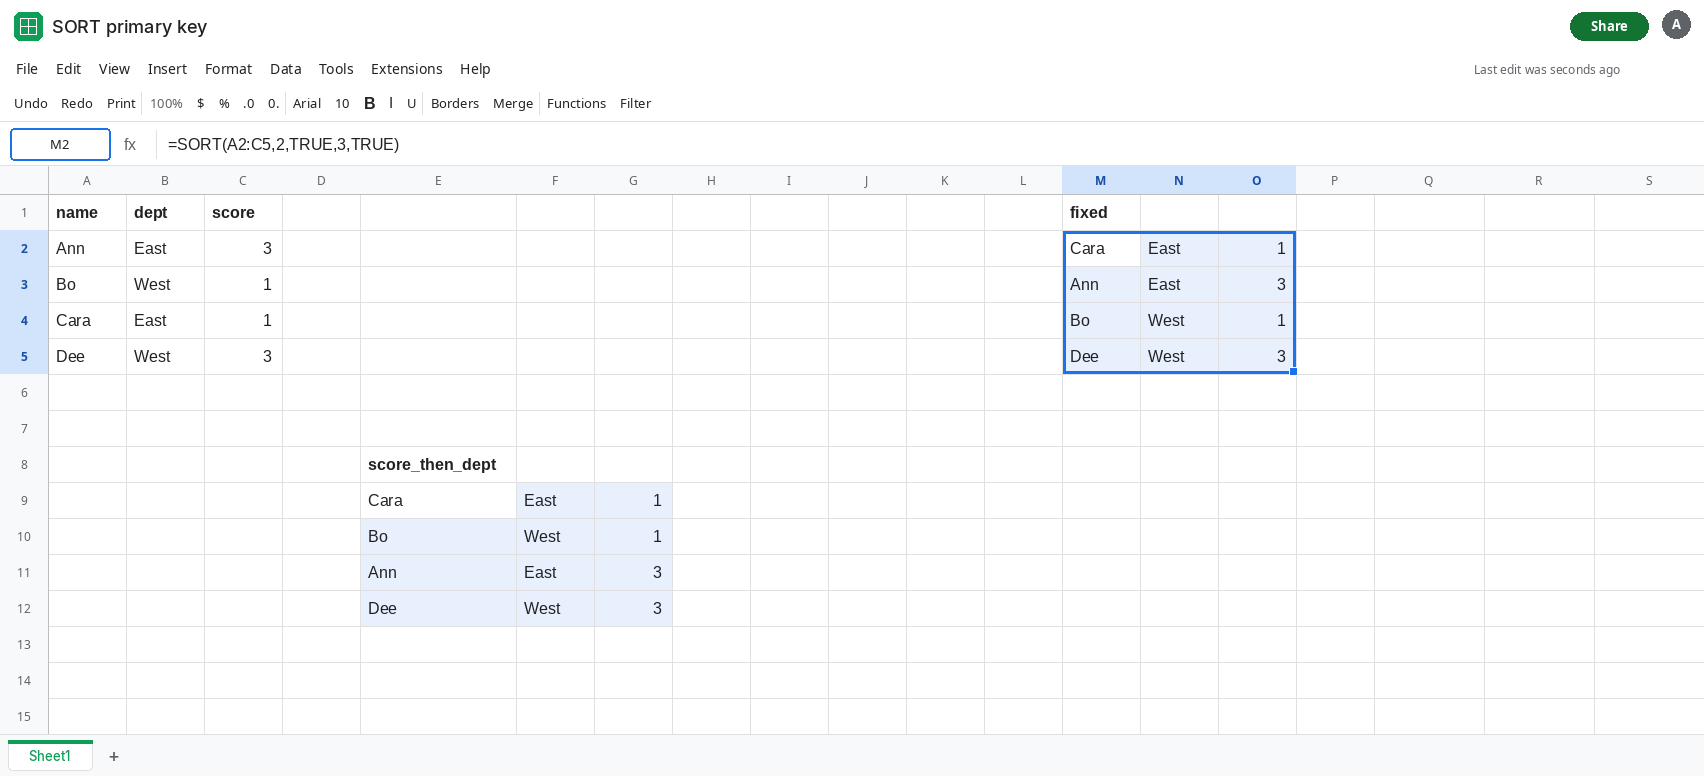The image size is (1704, 776).
Task: Open the Format menu
Action: pyautogui.click(x=228, y=69)
